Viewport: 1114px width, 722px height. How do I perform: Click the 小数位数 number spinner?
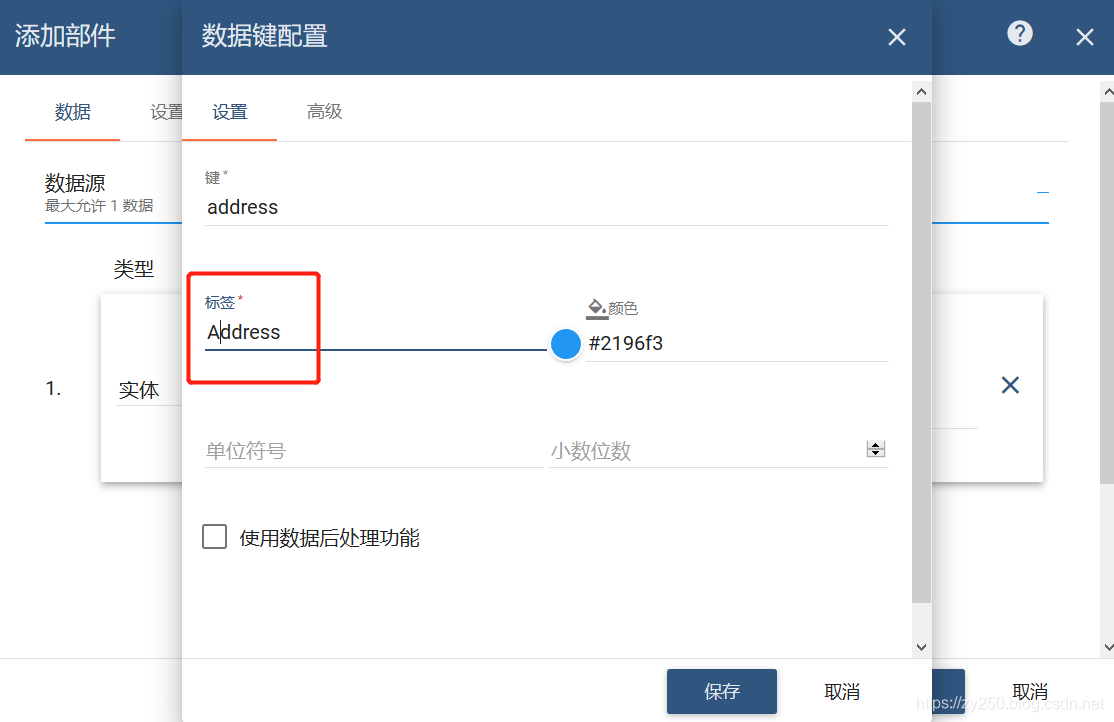coord(875,449)
